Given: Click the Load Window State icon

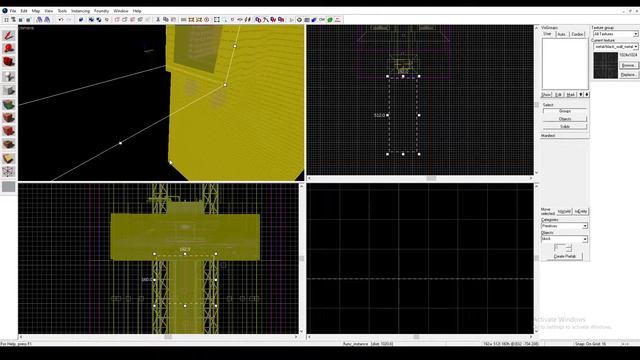Looking at the screenshot, I should 39,20.
